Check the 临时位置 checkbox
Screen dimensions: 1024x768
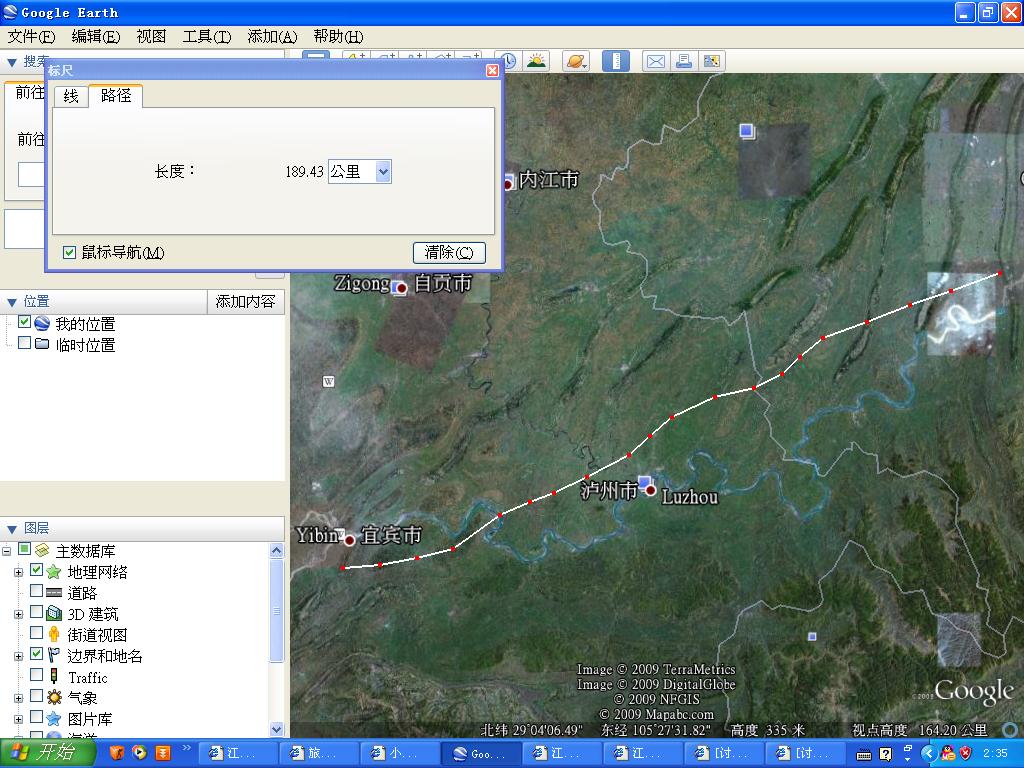pos(24,343)
